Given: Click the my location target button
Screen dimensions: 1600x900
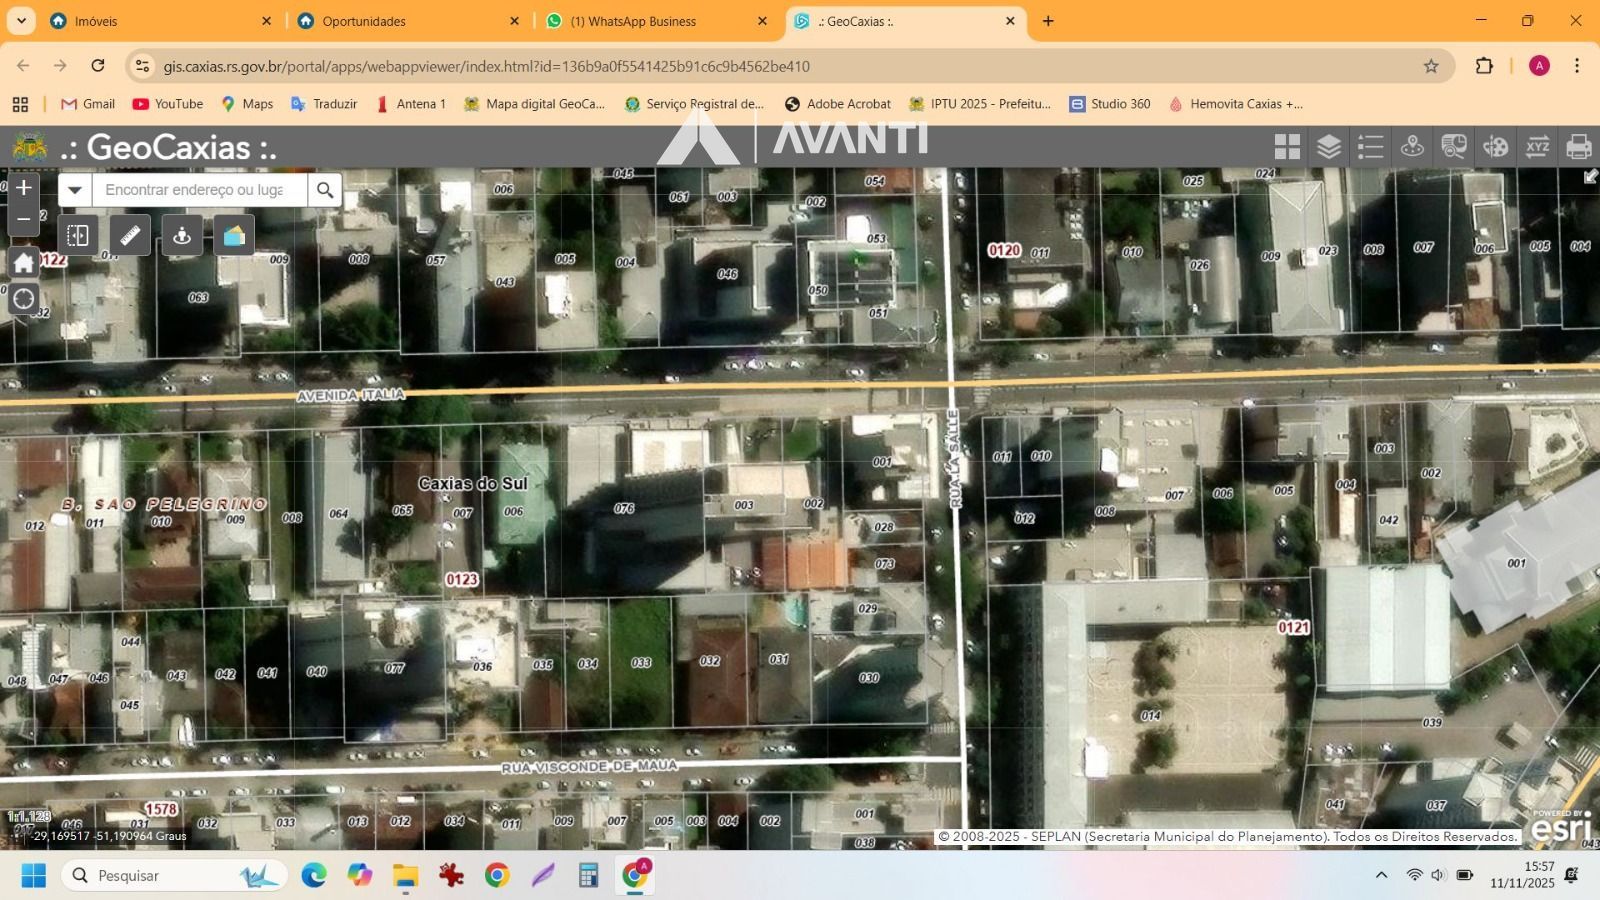Looking at the screenshot, I should pyautogui.click(x=24, y=298).
